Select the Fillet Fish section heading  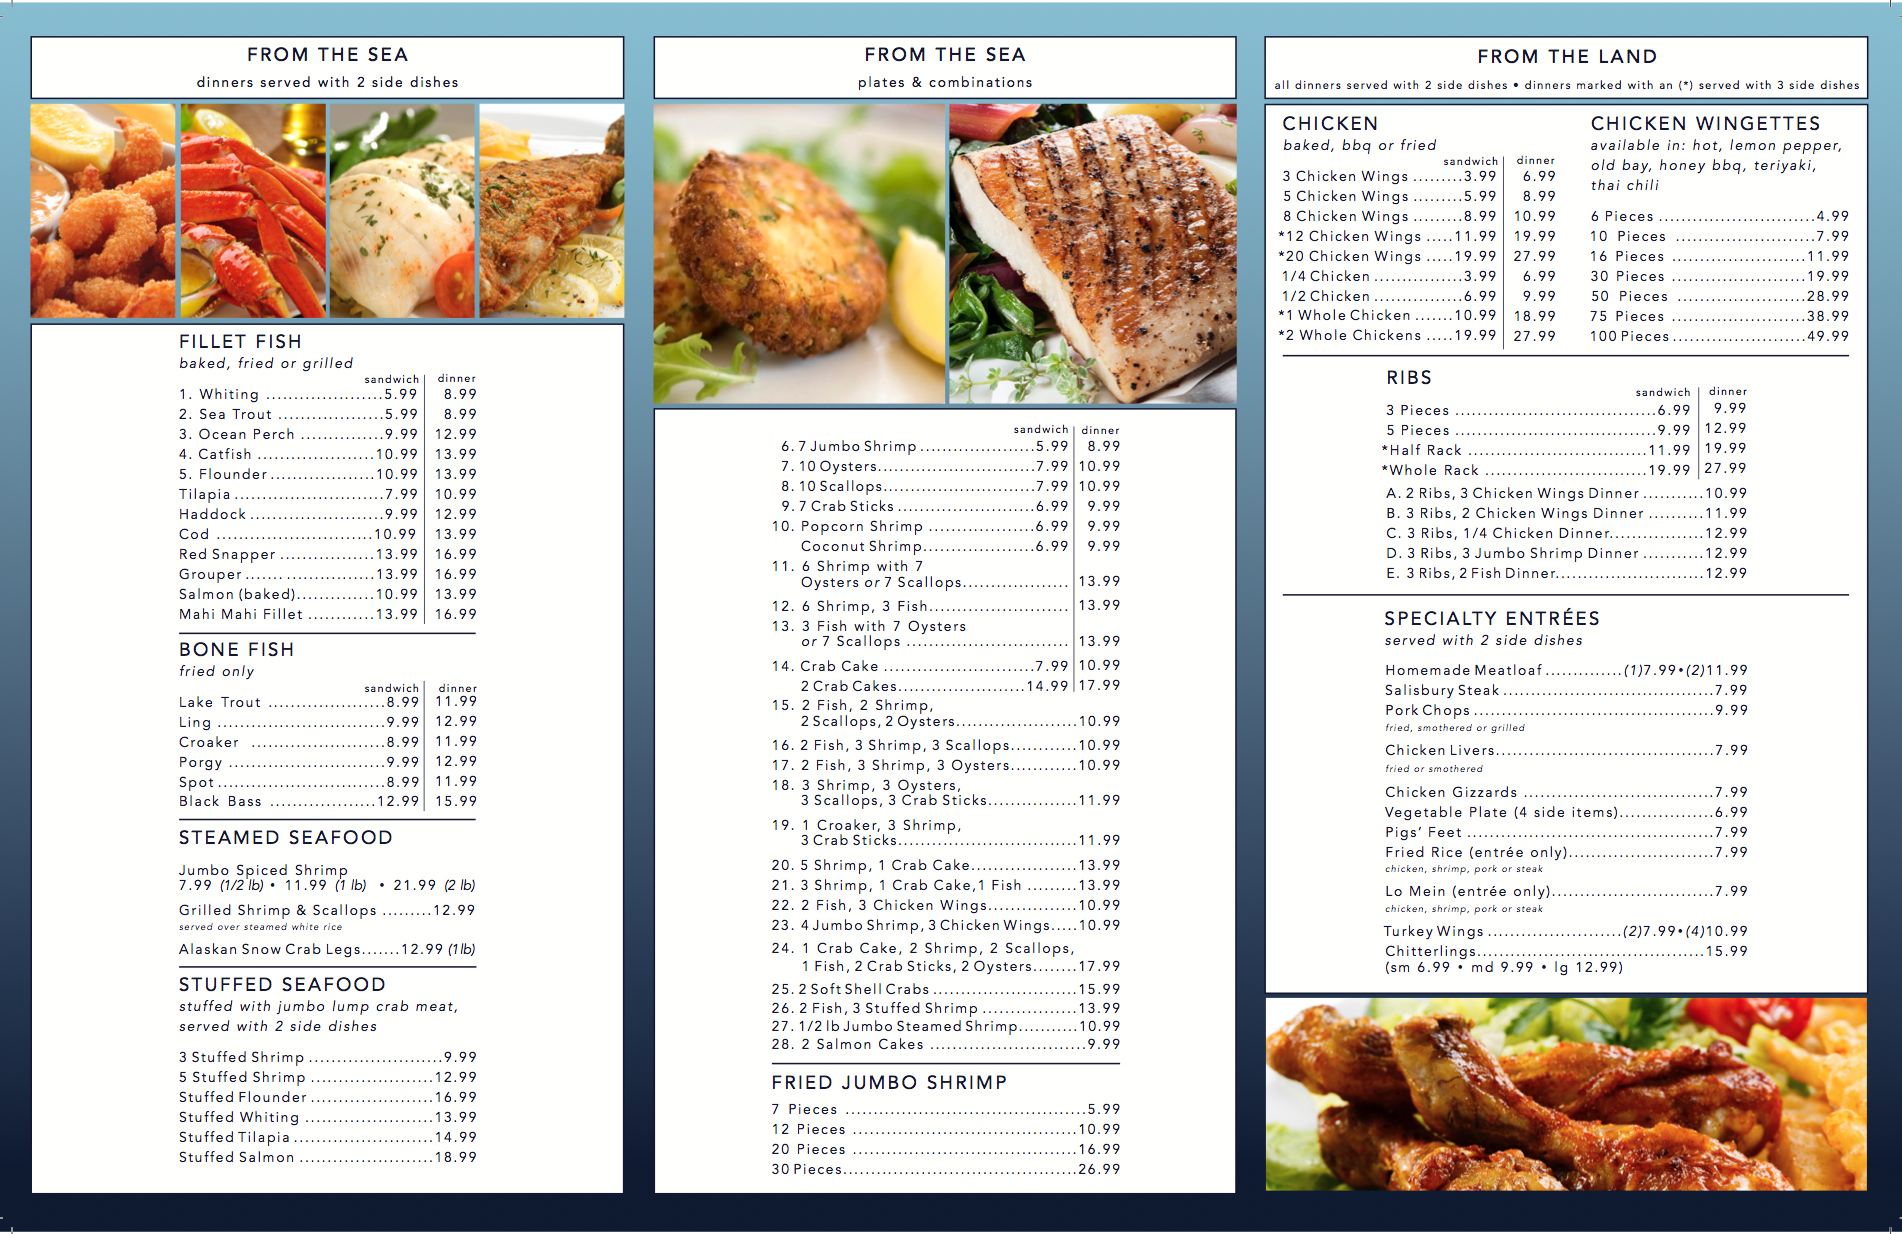tap(240, 342)
